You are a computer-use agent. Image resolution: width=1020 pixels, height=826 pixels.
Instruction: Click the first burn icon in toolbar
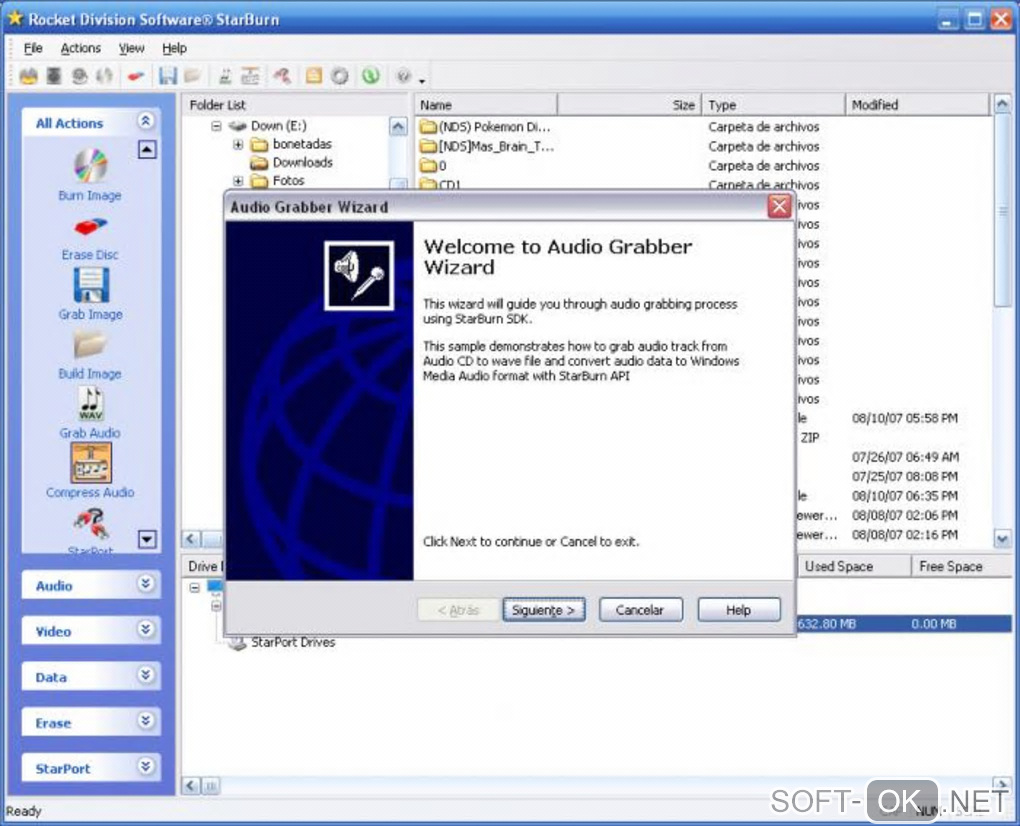28,76
